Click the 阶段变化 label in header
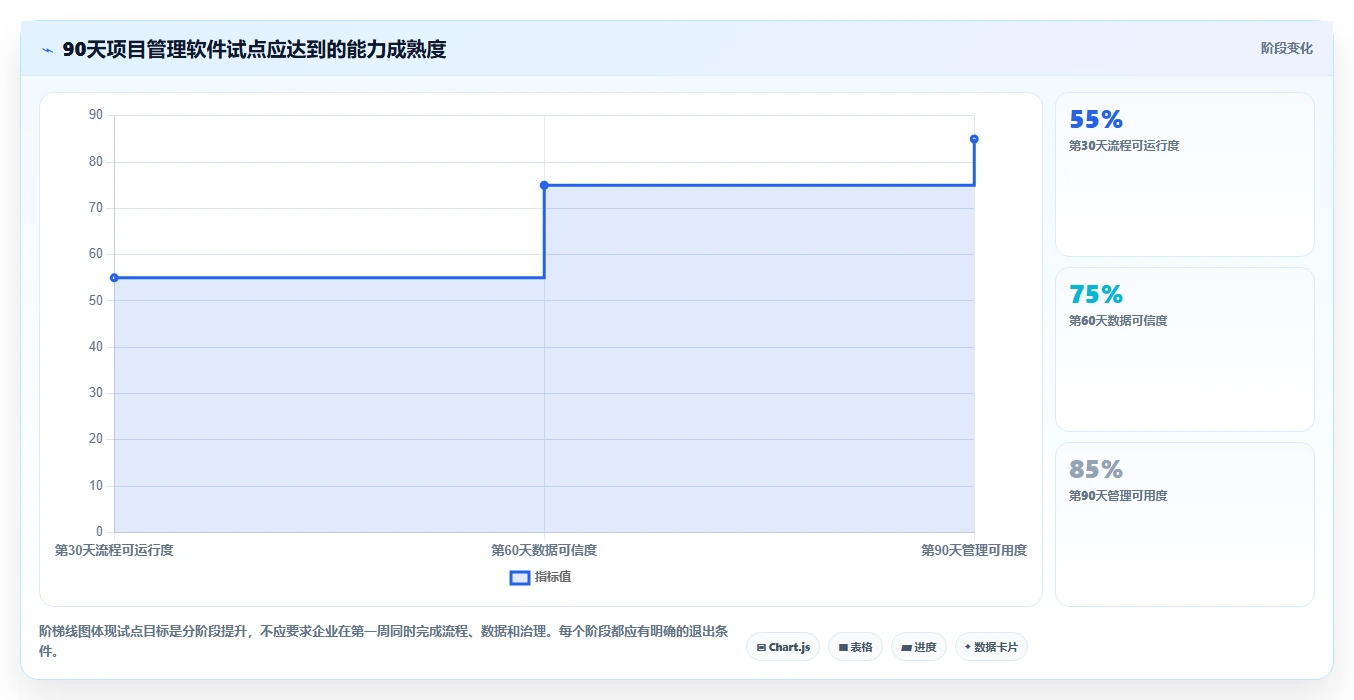This screenshot has height=700, width=1354. coord(1287,48)
